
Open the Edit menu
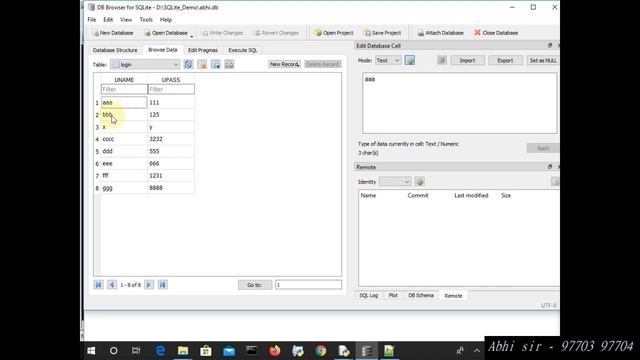pos(108,20)
